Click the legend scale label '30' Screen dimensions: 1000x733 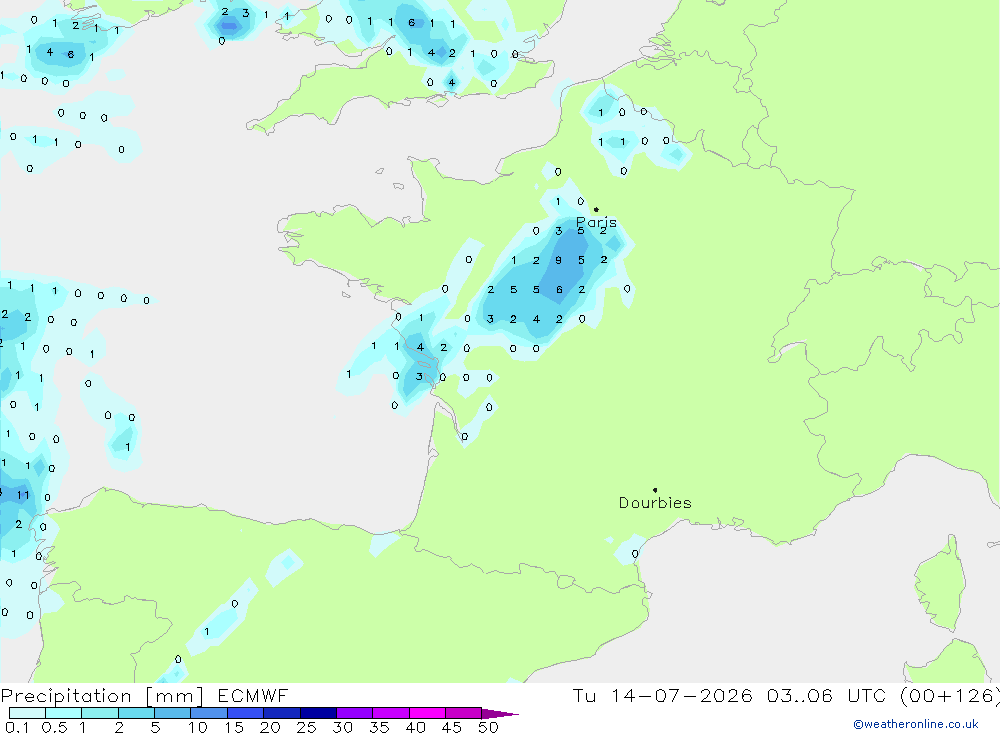click(342, 727)
